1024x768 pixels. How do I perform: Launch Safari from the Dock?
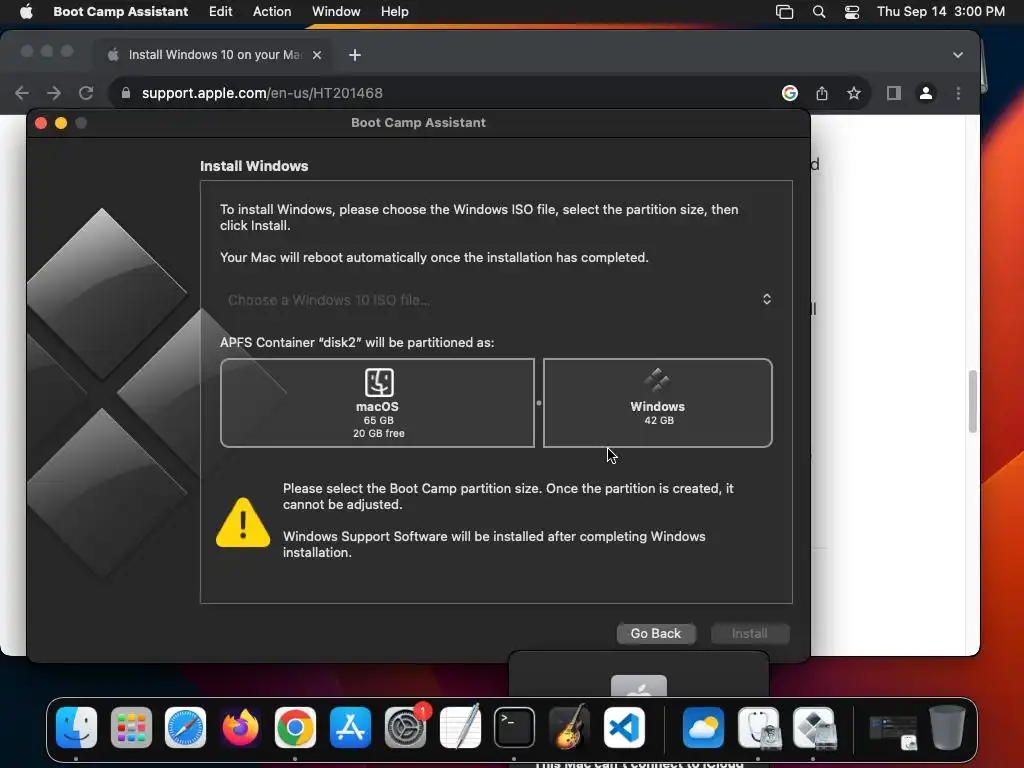185,728
